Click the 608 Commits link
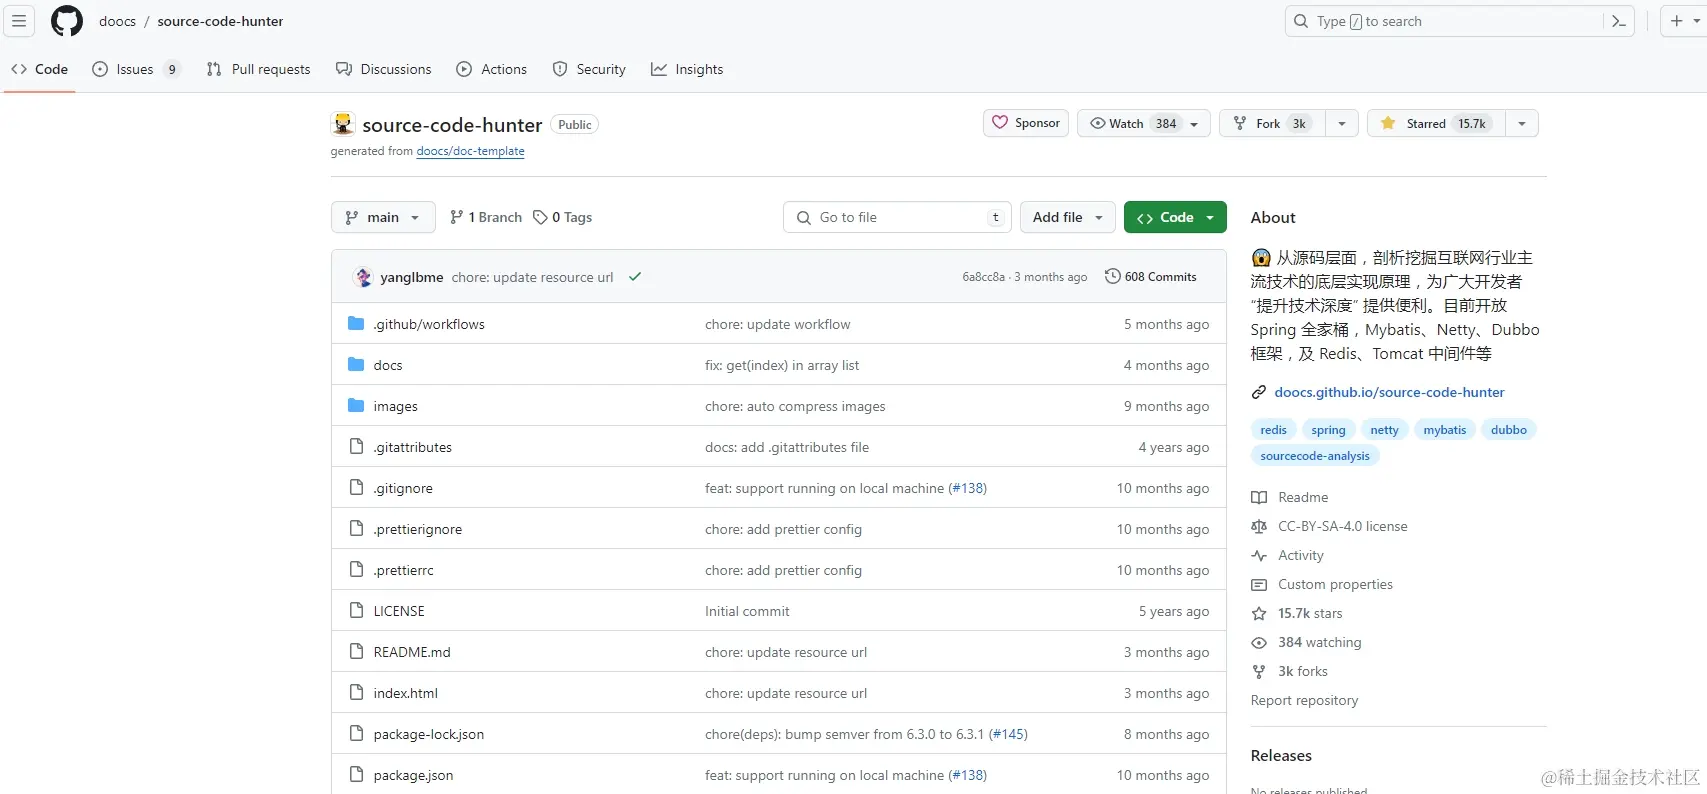 (1150, 277)
